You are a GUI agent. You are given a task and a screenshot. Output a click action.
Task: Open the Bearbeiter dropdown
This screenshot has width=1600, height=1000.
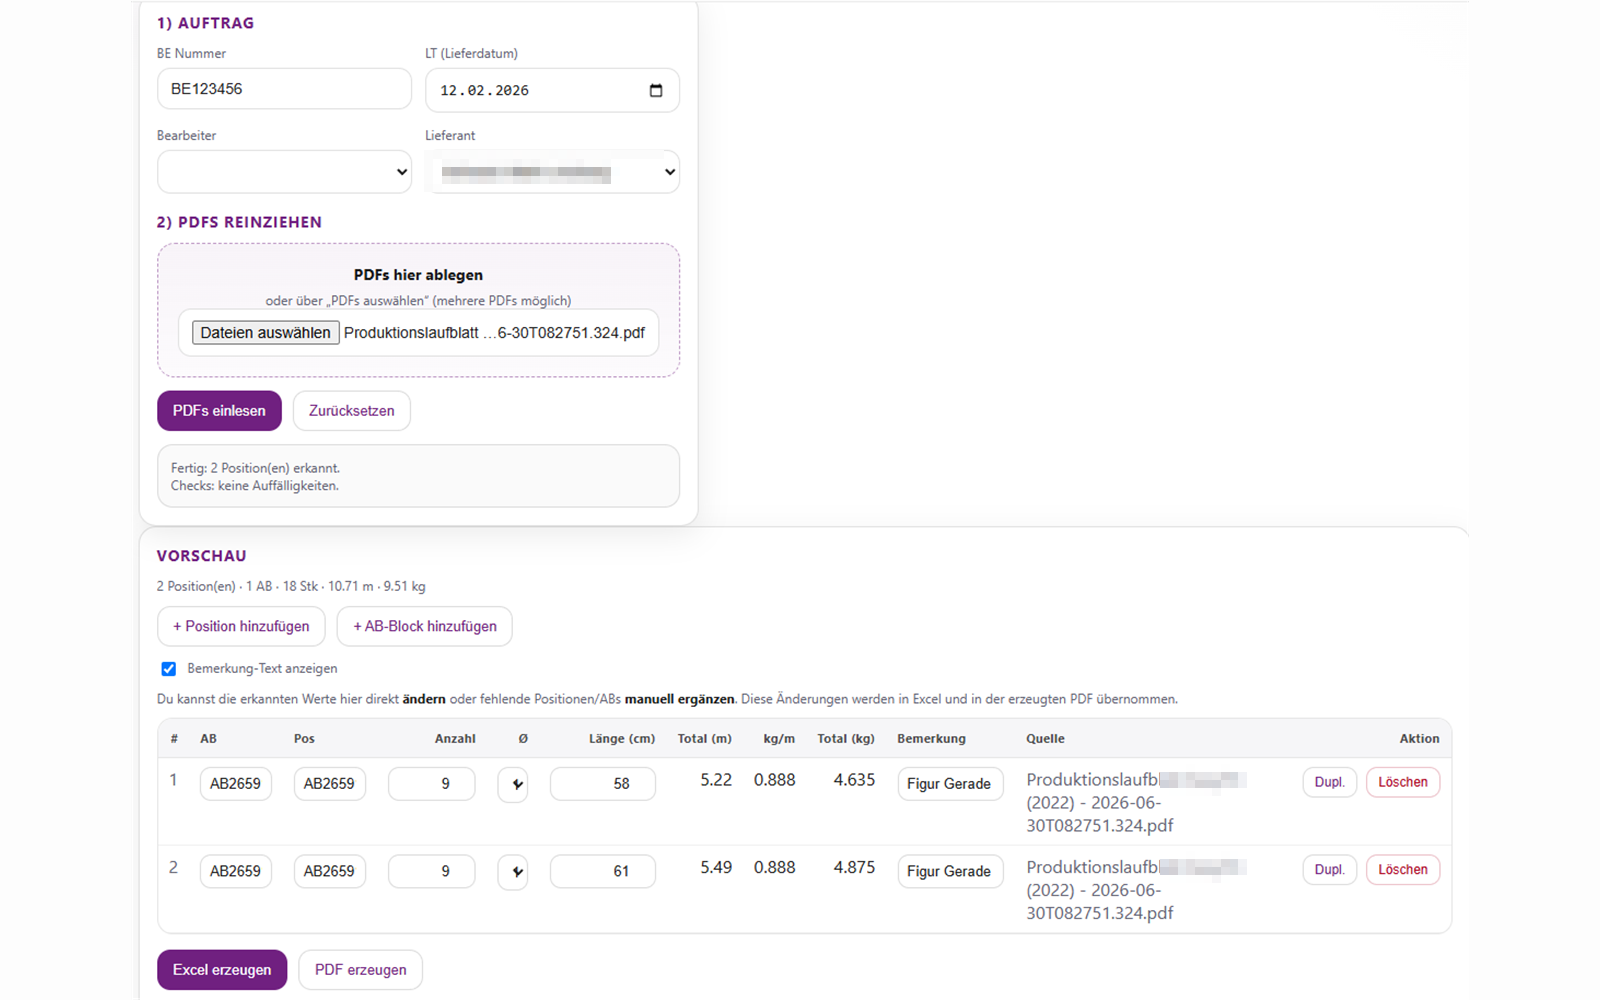pyautogui.click(x=284, y=172)
